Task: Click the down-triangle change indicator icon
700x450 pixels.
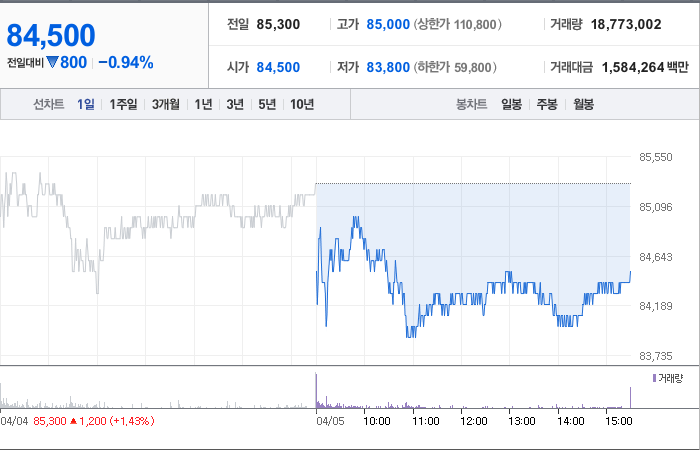Action: [x=52, y=62]
